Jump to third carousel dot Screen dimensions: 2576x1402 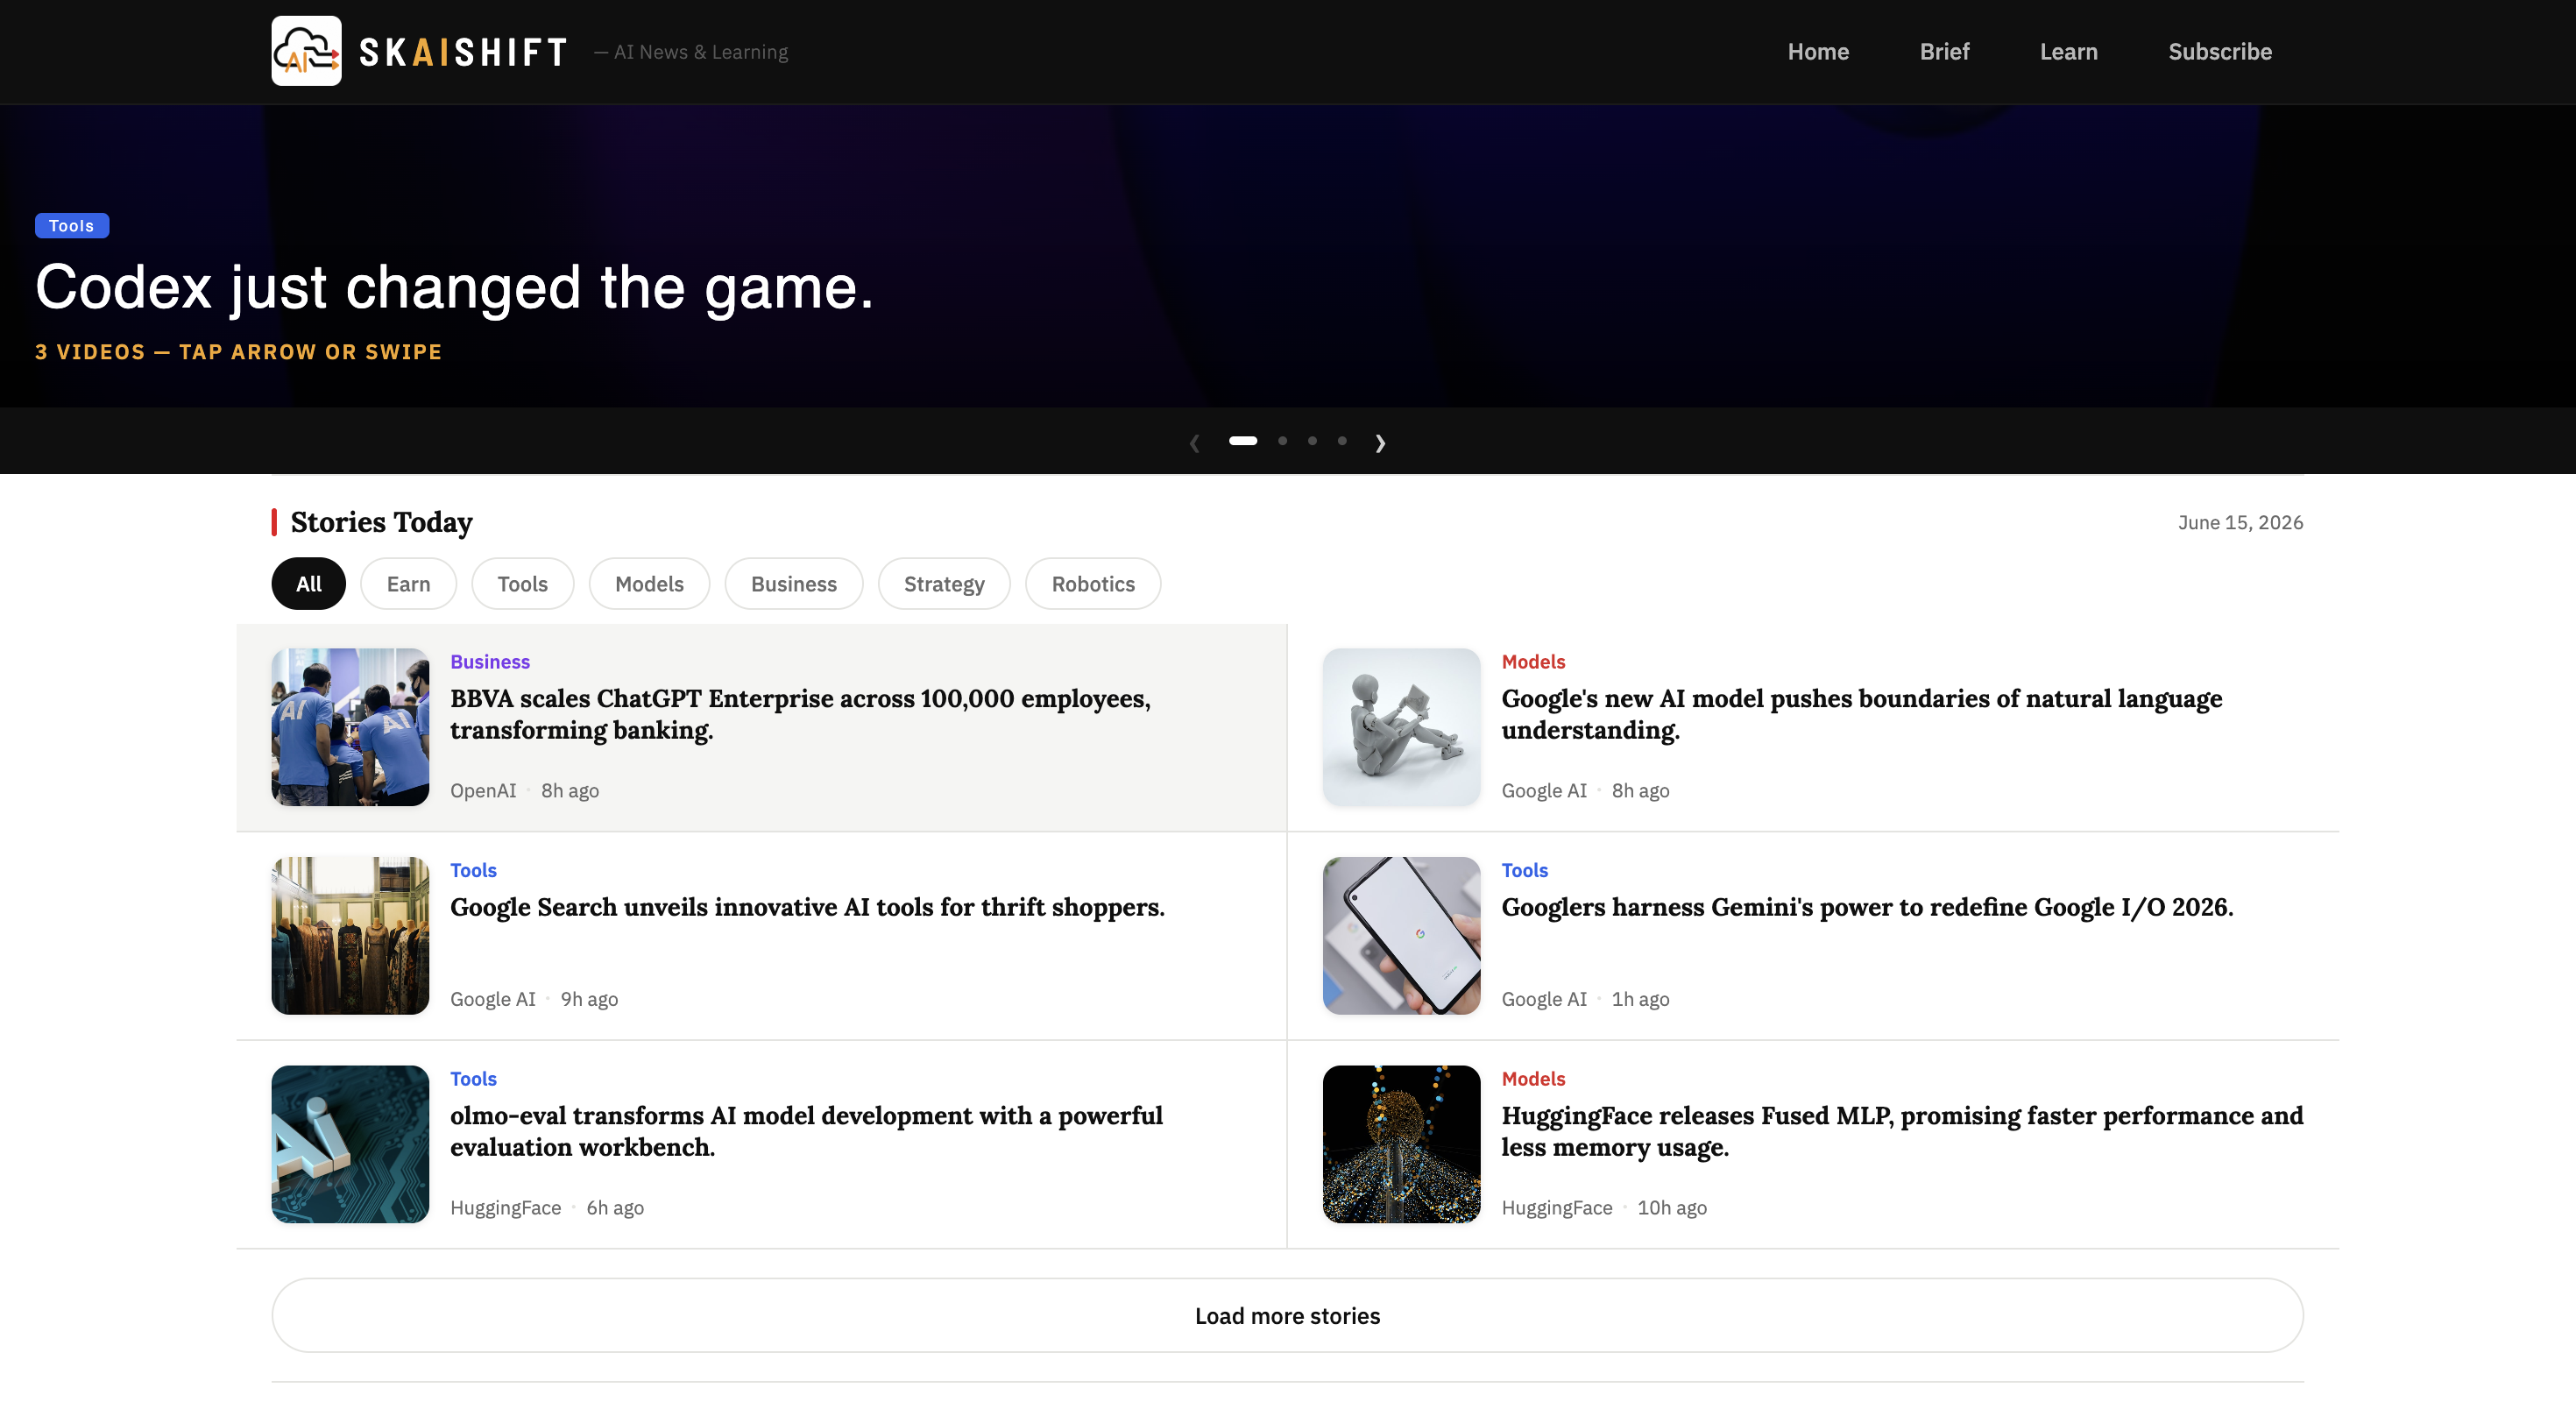coord(1312,441)
